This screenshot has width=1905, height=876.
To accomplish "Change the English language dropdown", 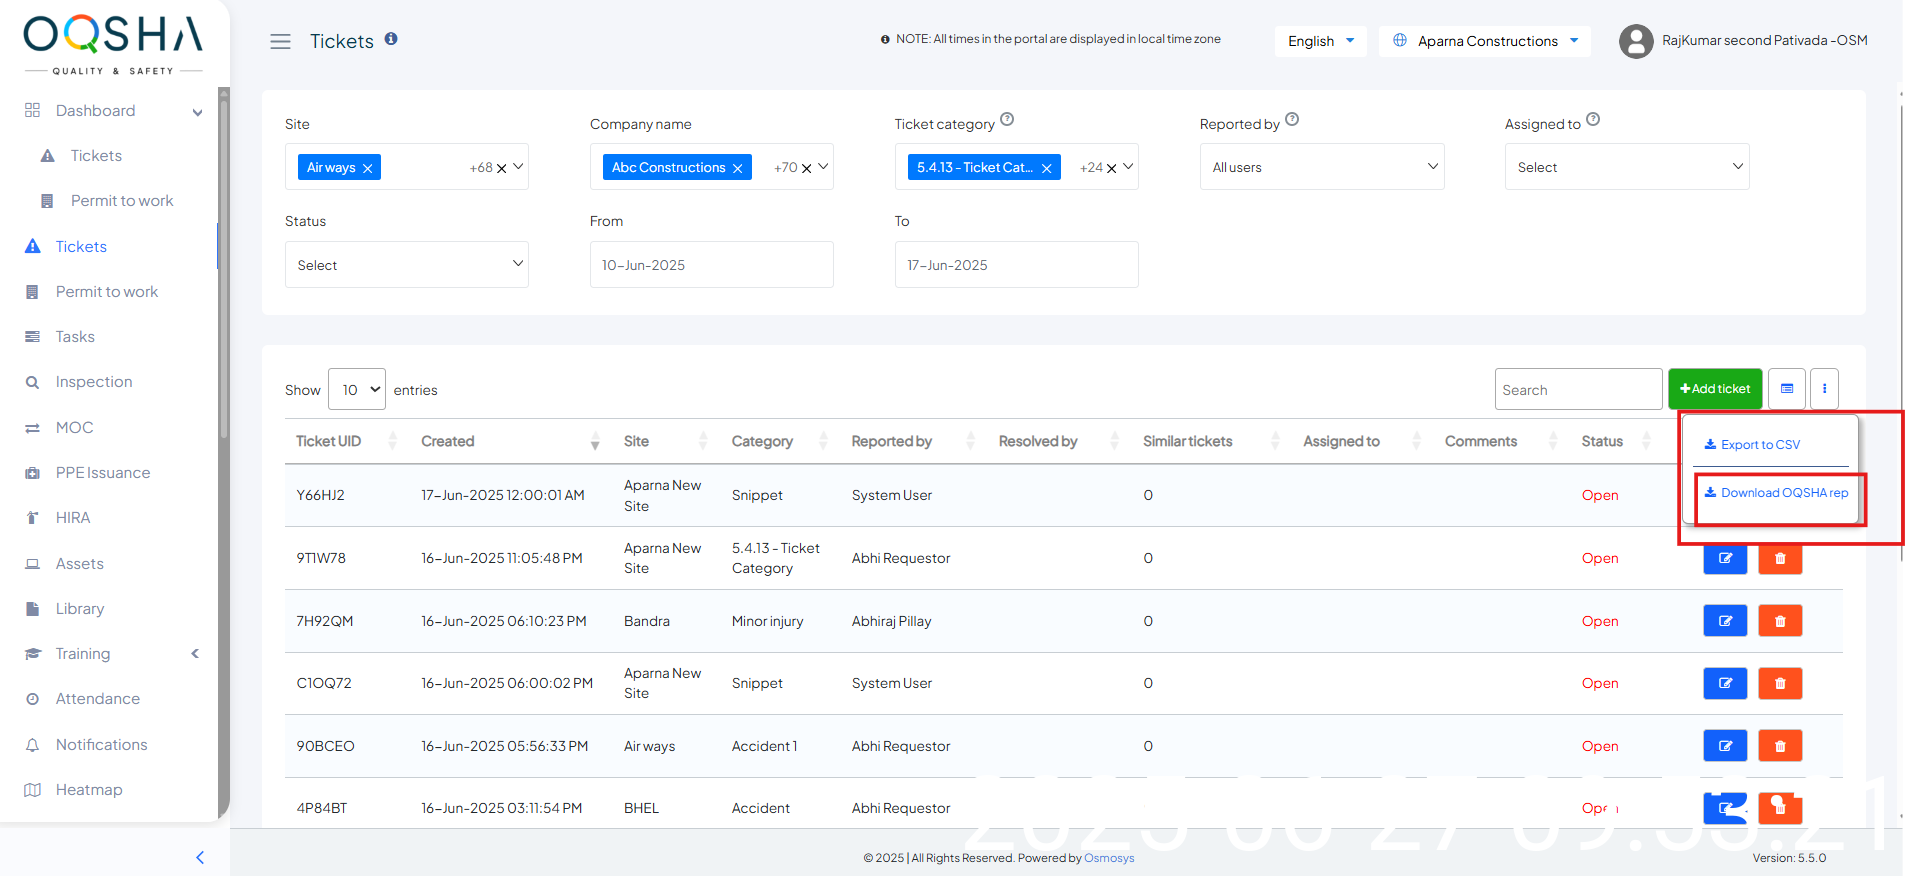I will point(1320,41).
